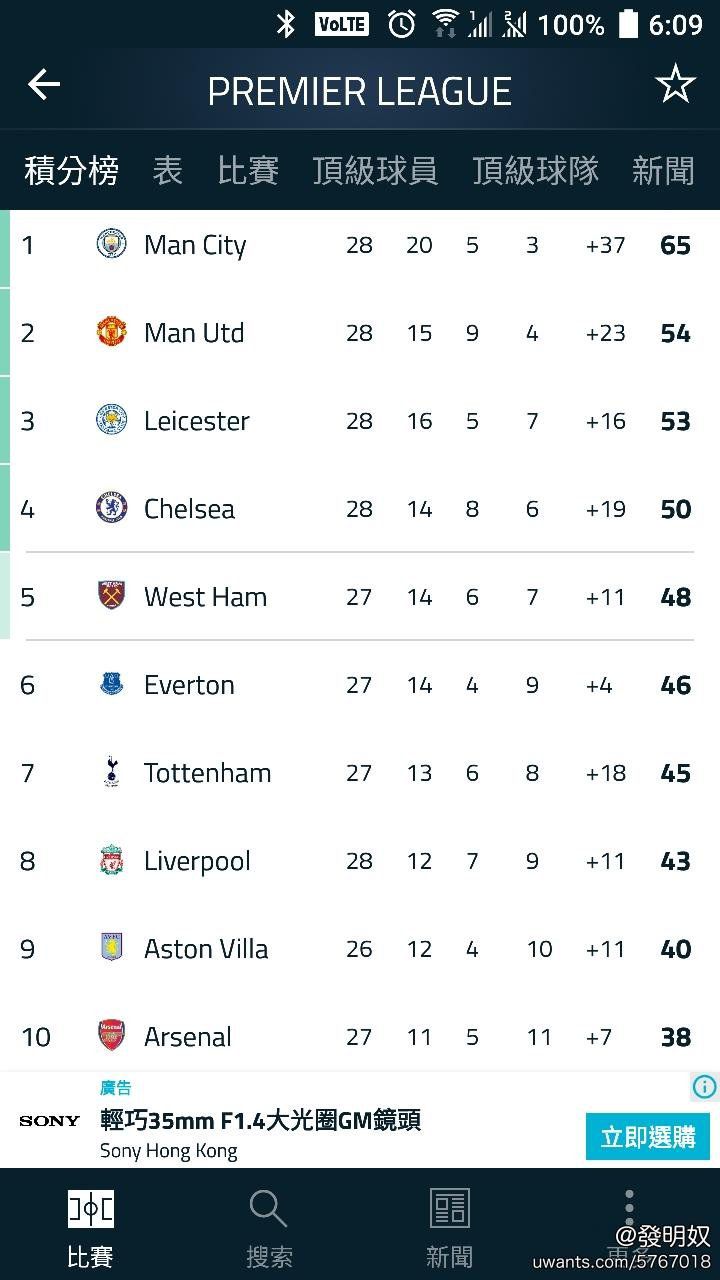Open the three-dot more menu

629,1210
